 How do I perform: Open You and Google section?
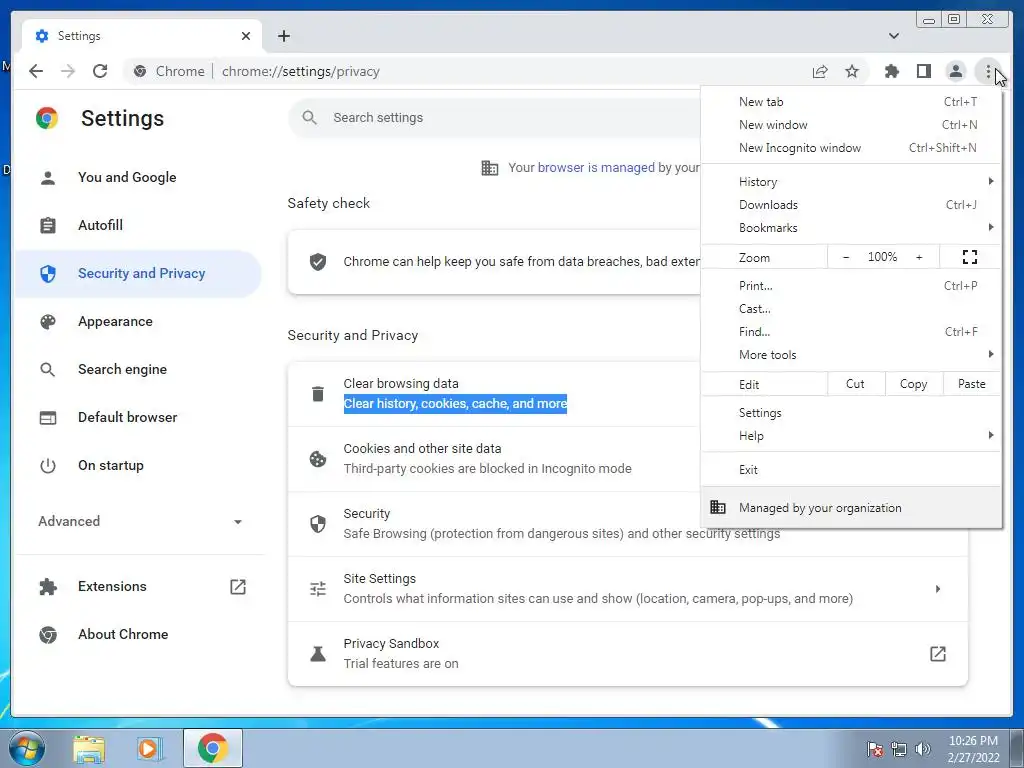pyautogui.click(x=138, y=178)
